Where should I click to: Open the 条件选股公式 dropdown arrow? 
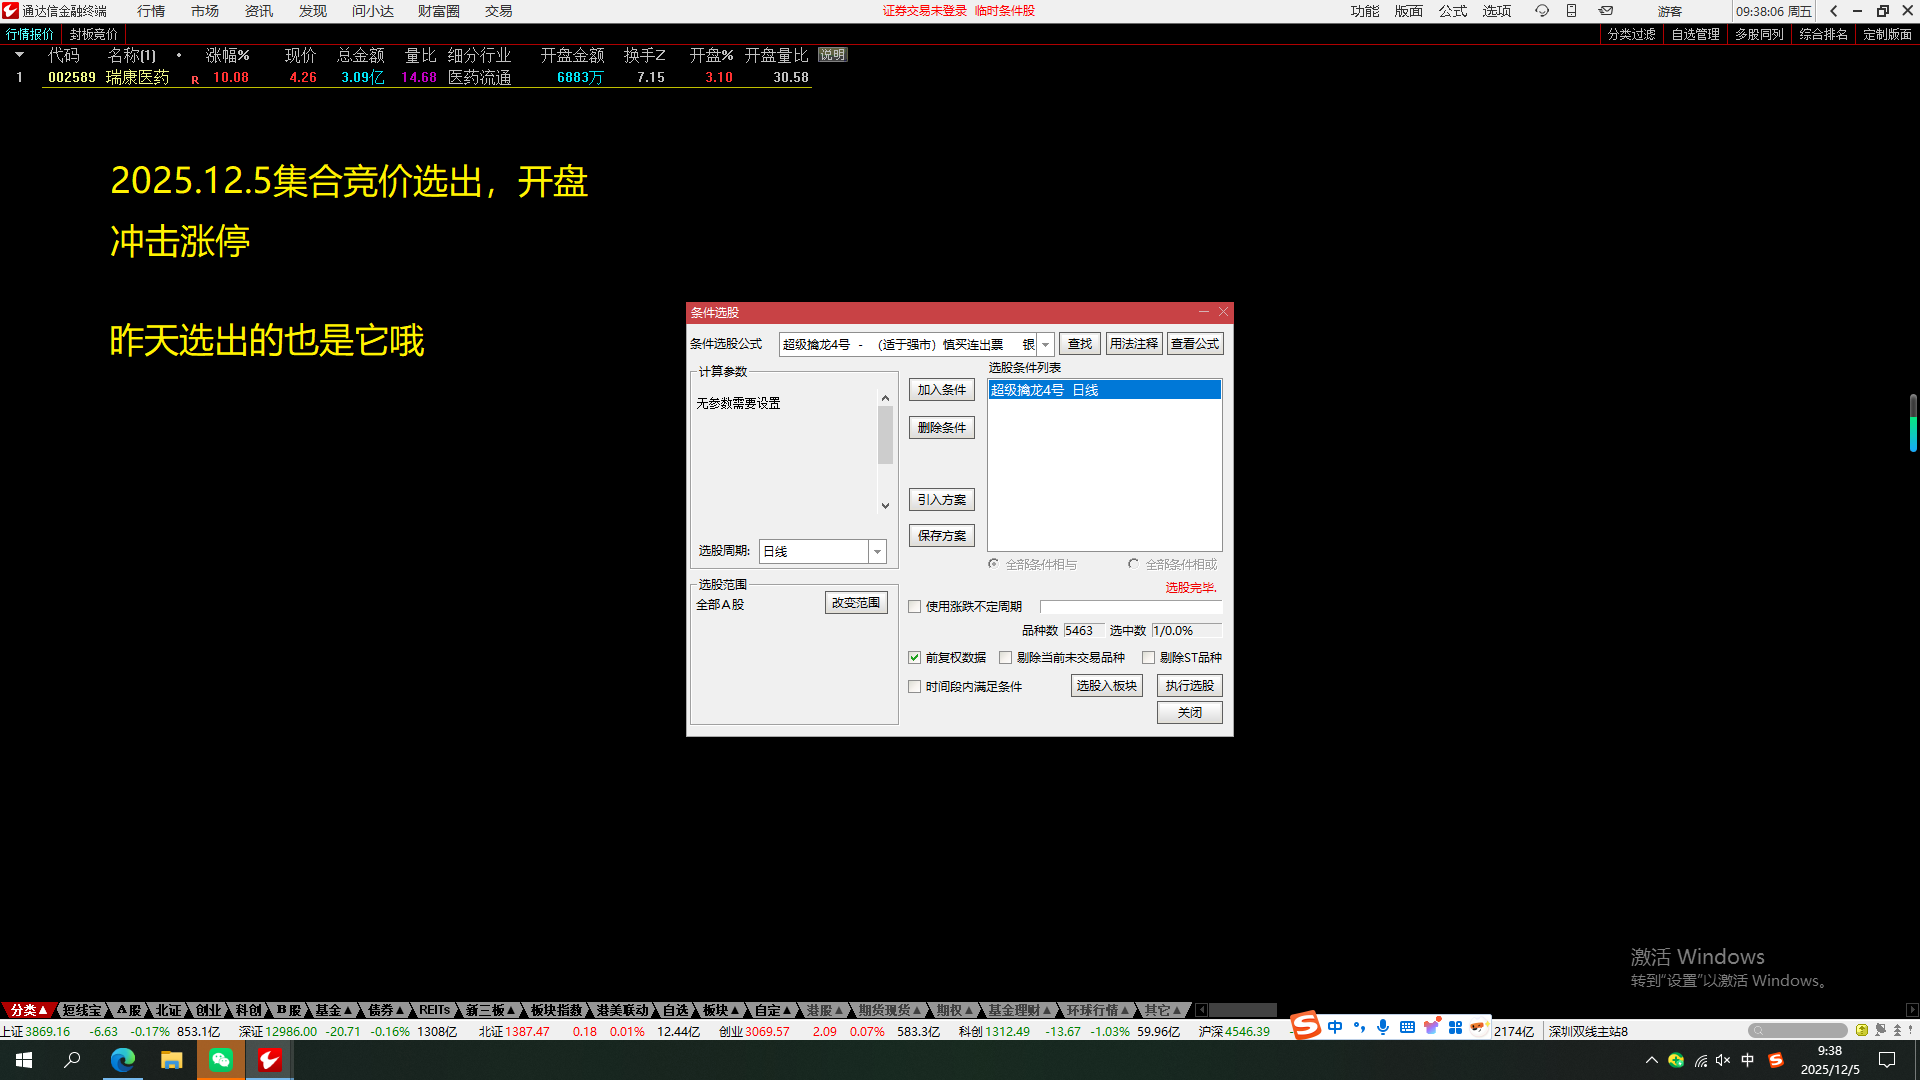1045,344
